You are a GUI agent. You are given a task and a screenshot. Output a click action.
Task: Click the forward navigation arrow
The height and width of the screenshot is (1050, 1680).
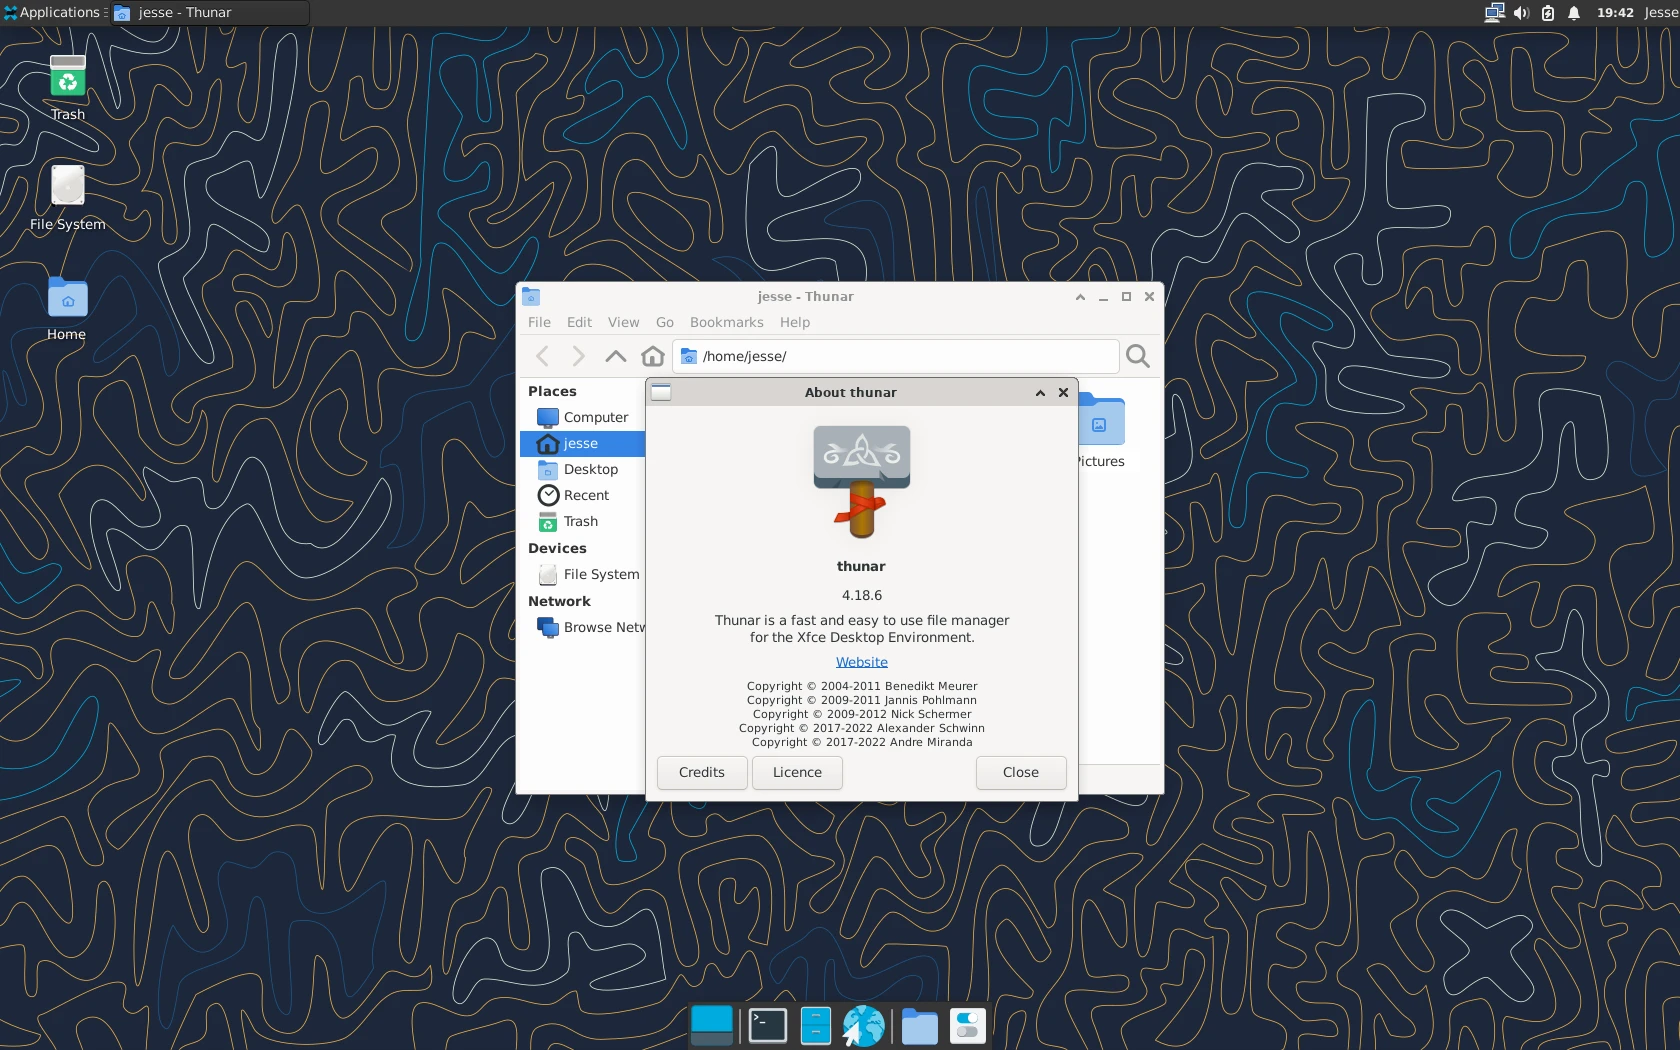click(x=578, y=356)
